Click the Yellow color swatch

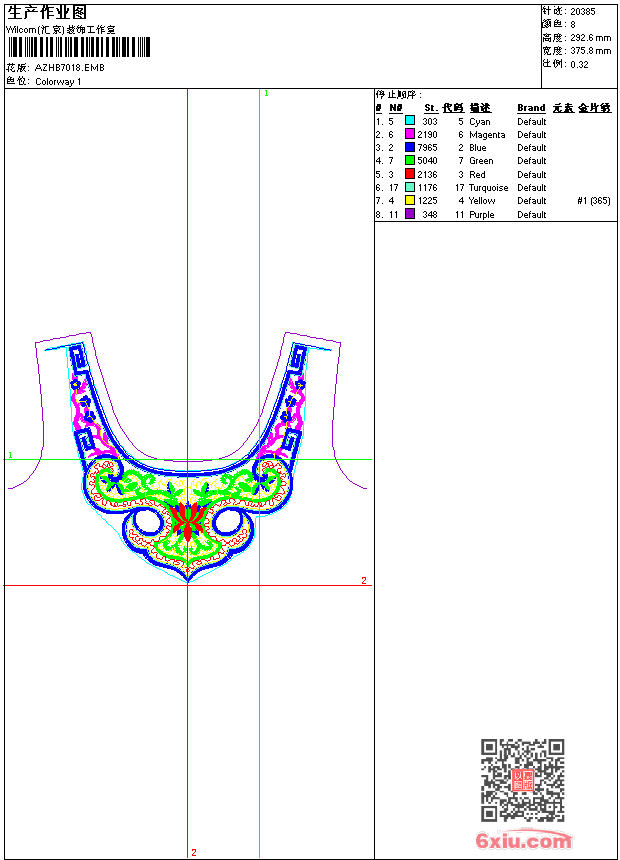[410, 200]
